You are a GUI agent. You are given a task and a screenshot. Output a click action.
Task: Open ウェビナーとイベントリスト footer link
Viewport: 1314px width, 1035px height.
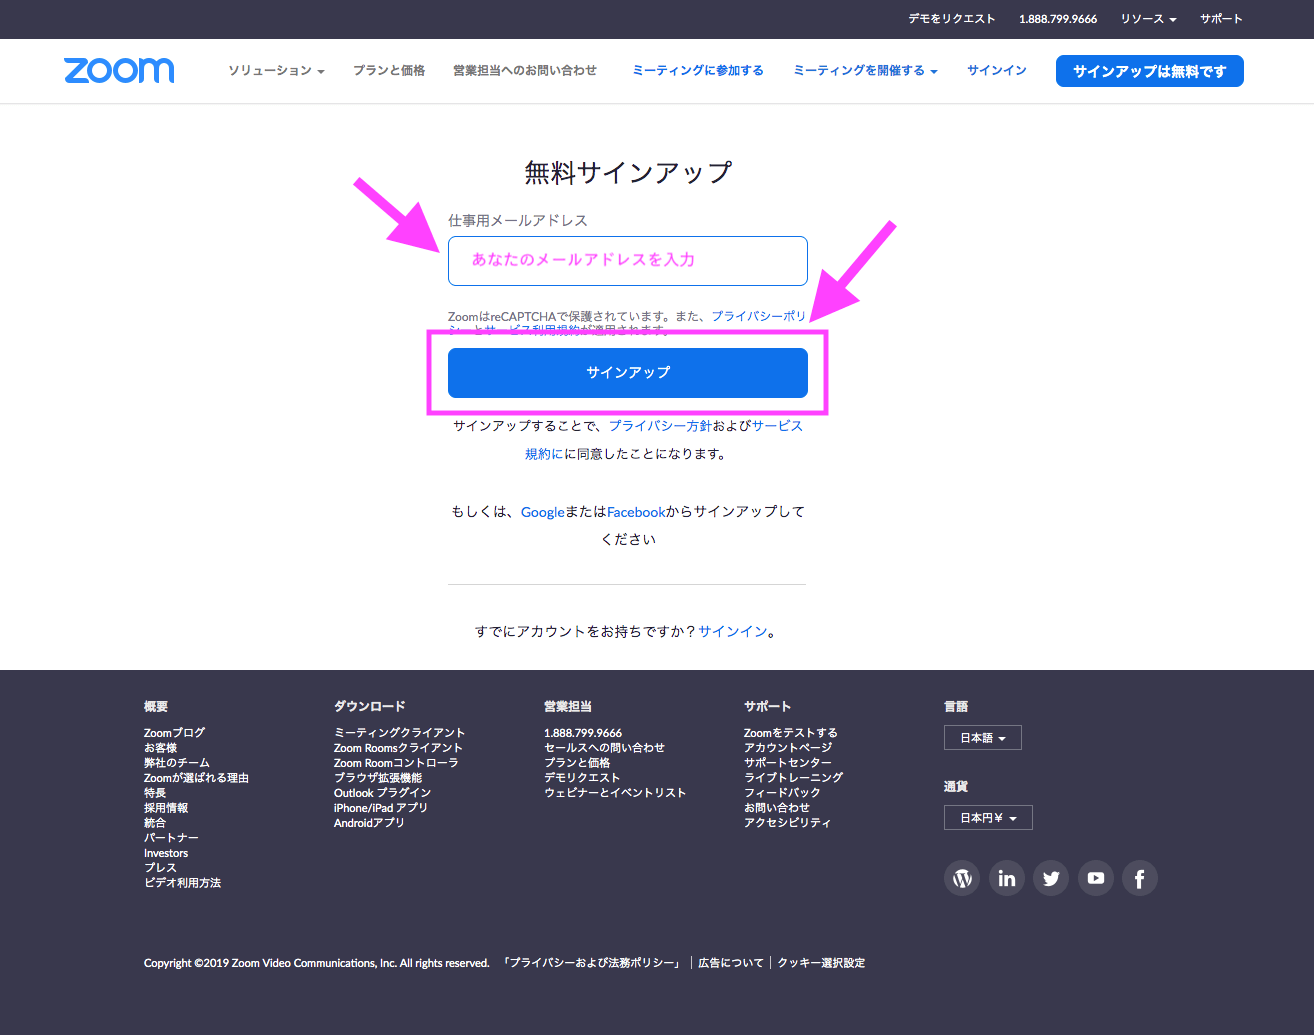coord(615,793)
